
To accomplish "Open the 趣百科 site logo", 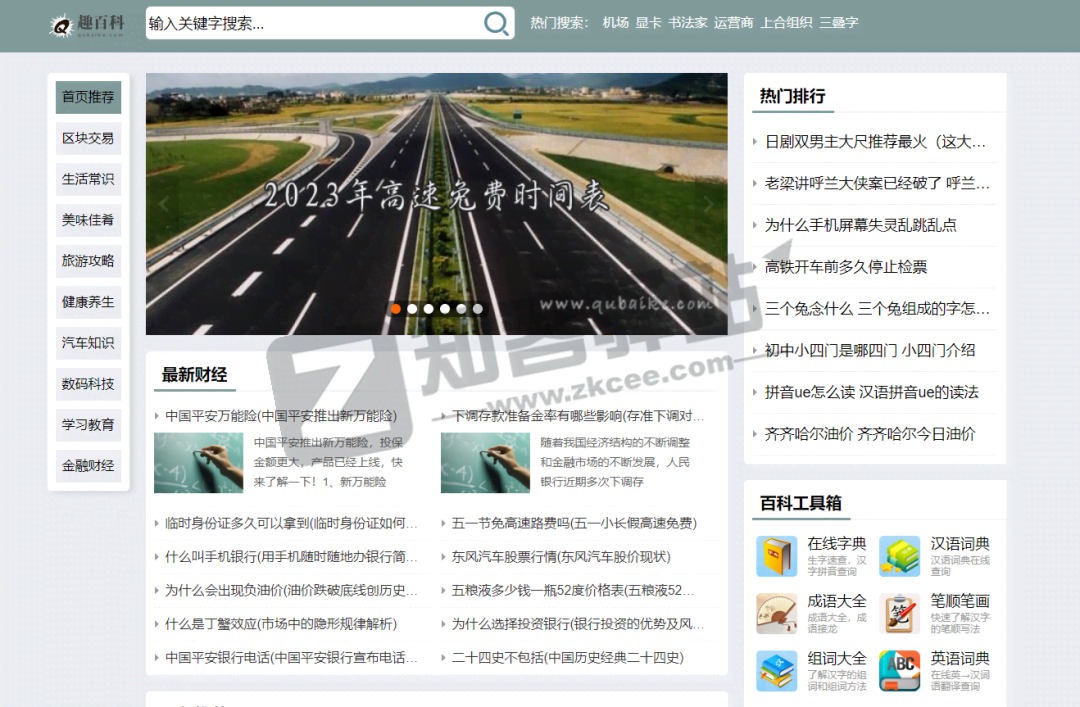I will (x=88, y=24).
